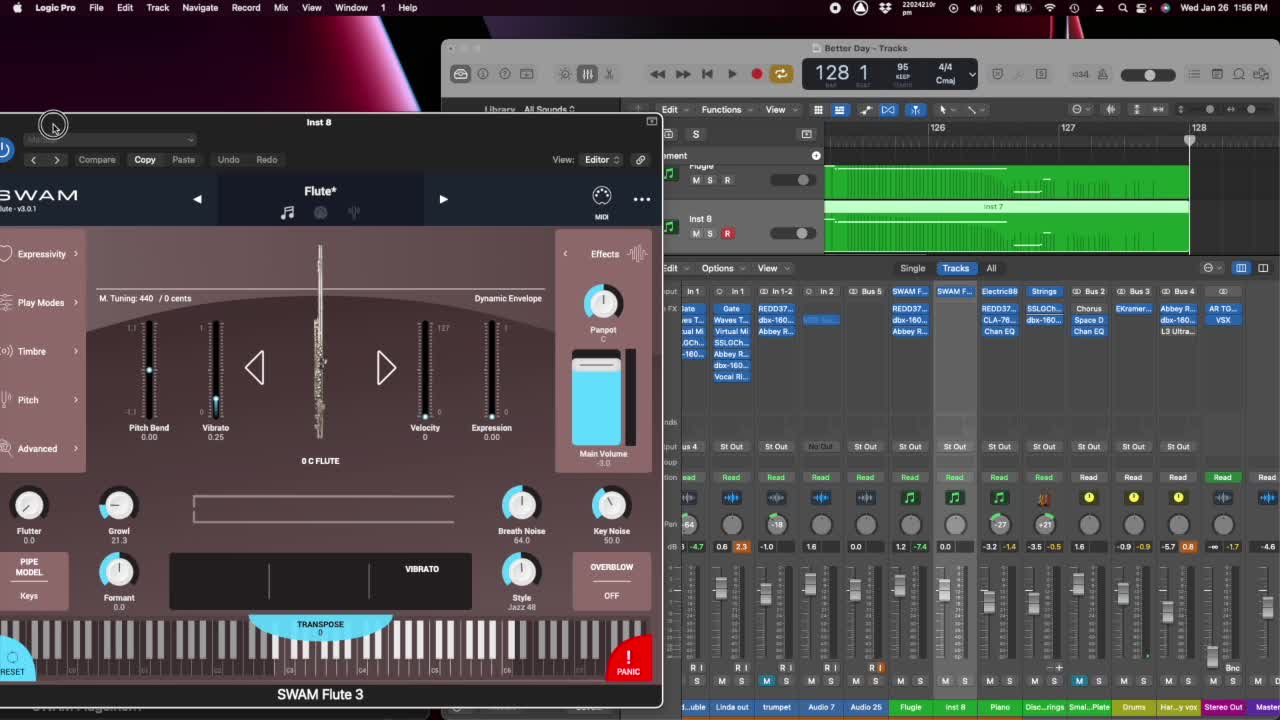Screen dimensions: 1280x720
Task: Click the Compare button
Action: (97, 160)
